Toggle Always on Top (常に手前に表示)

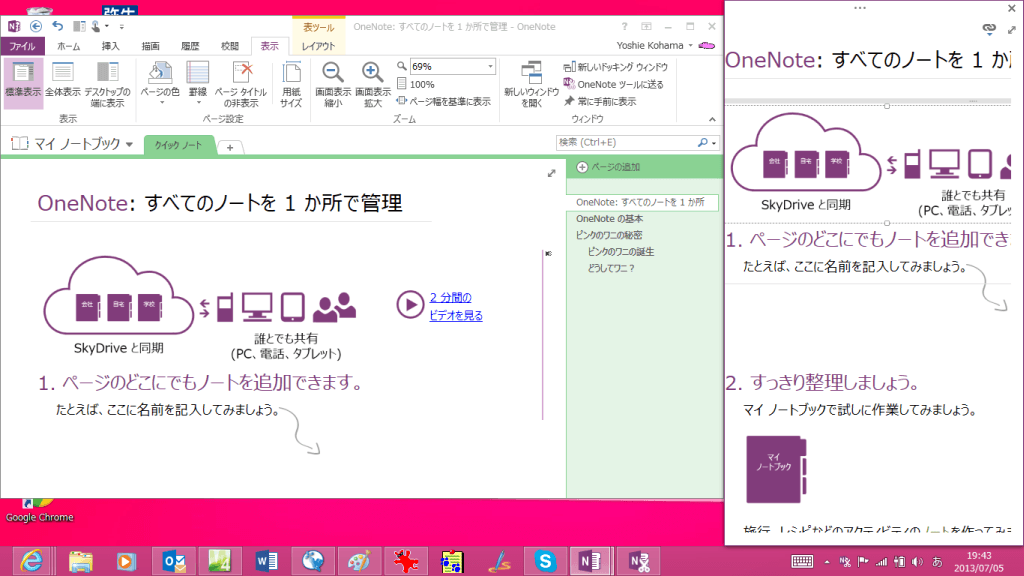pos(600,101)
